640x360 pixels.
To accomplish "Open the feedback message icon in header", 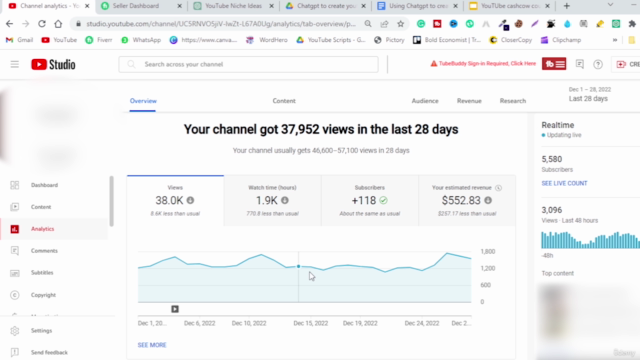I will [580, 64].
